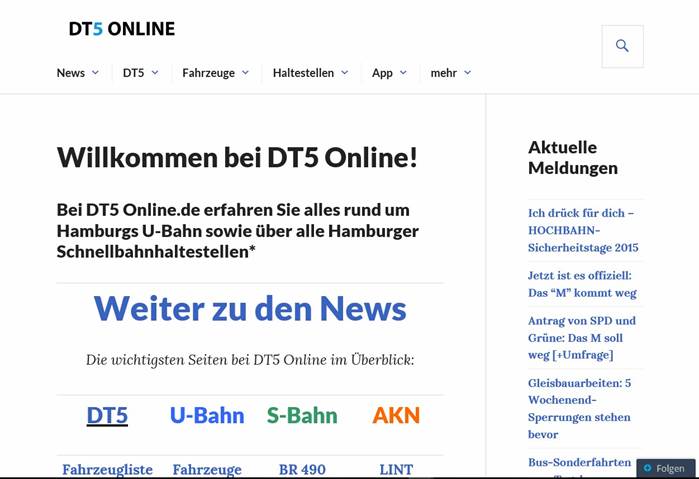This screenshot has width=699, height=479.
Task: Open the underlined DT5 overview link
Action: pyautogui.click(x=107, y=415)
